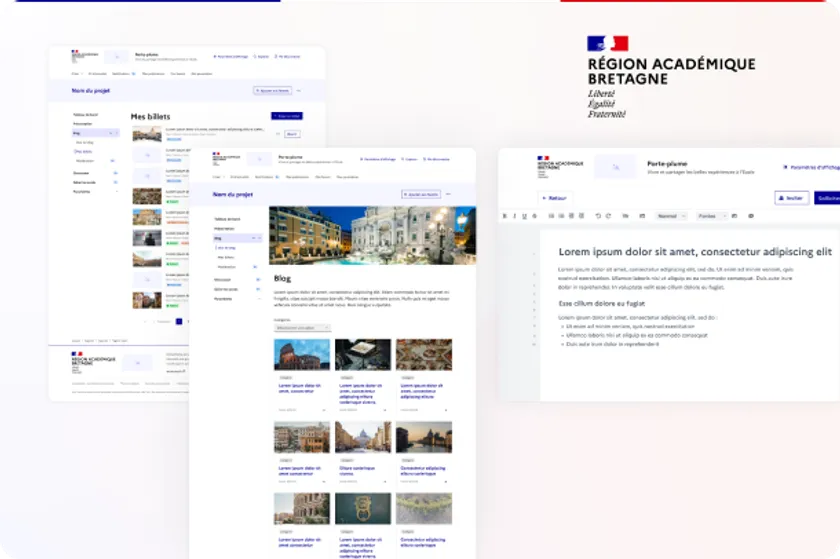Select Mes billets in Blog page sidebar

pyautogui.click(x=226, y=257)
